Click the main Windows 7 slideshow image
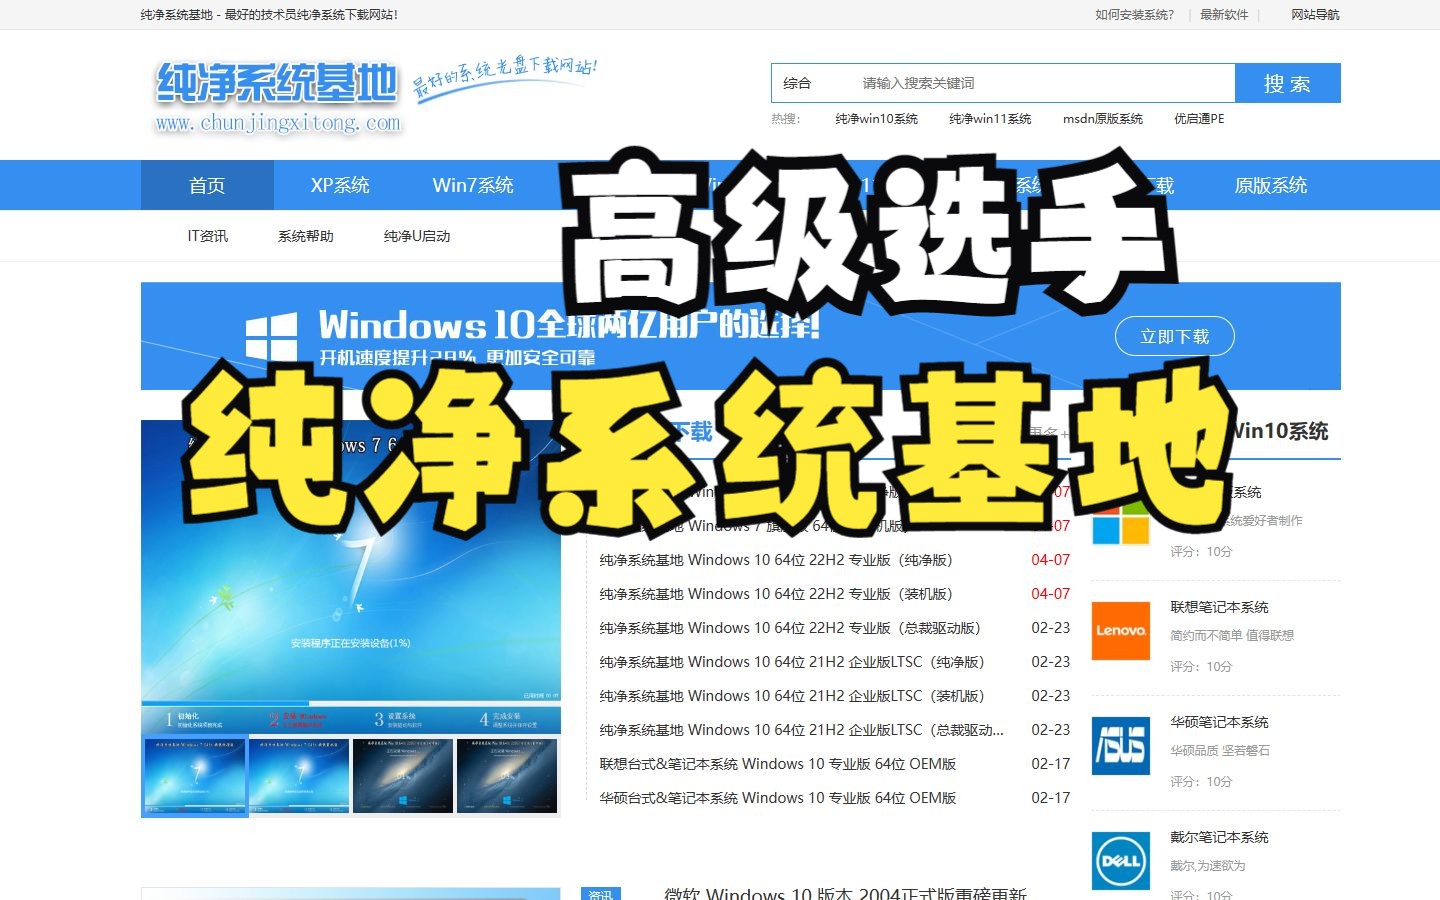1440x900 pixels. (351, 576)
